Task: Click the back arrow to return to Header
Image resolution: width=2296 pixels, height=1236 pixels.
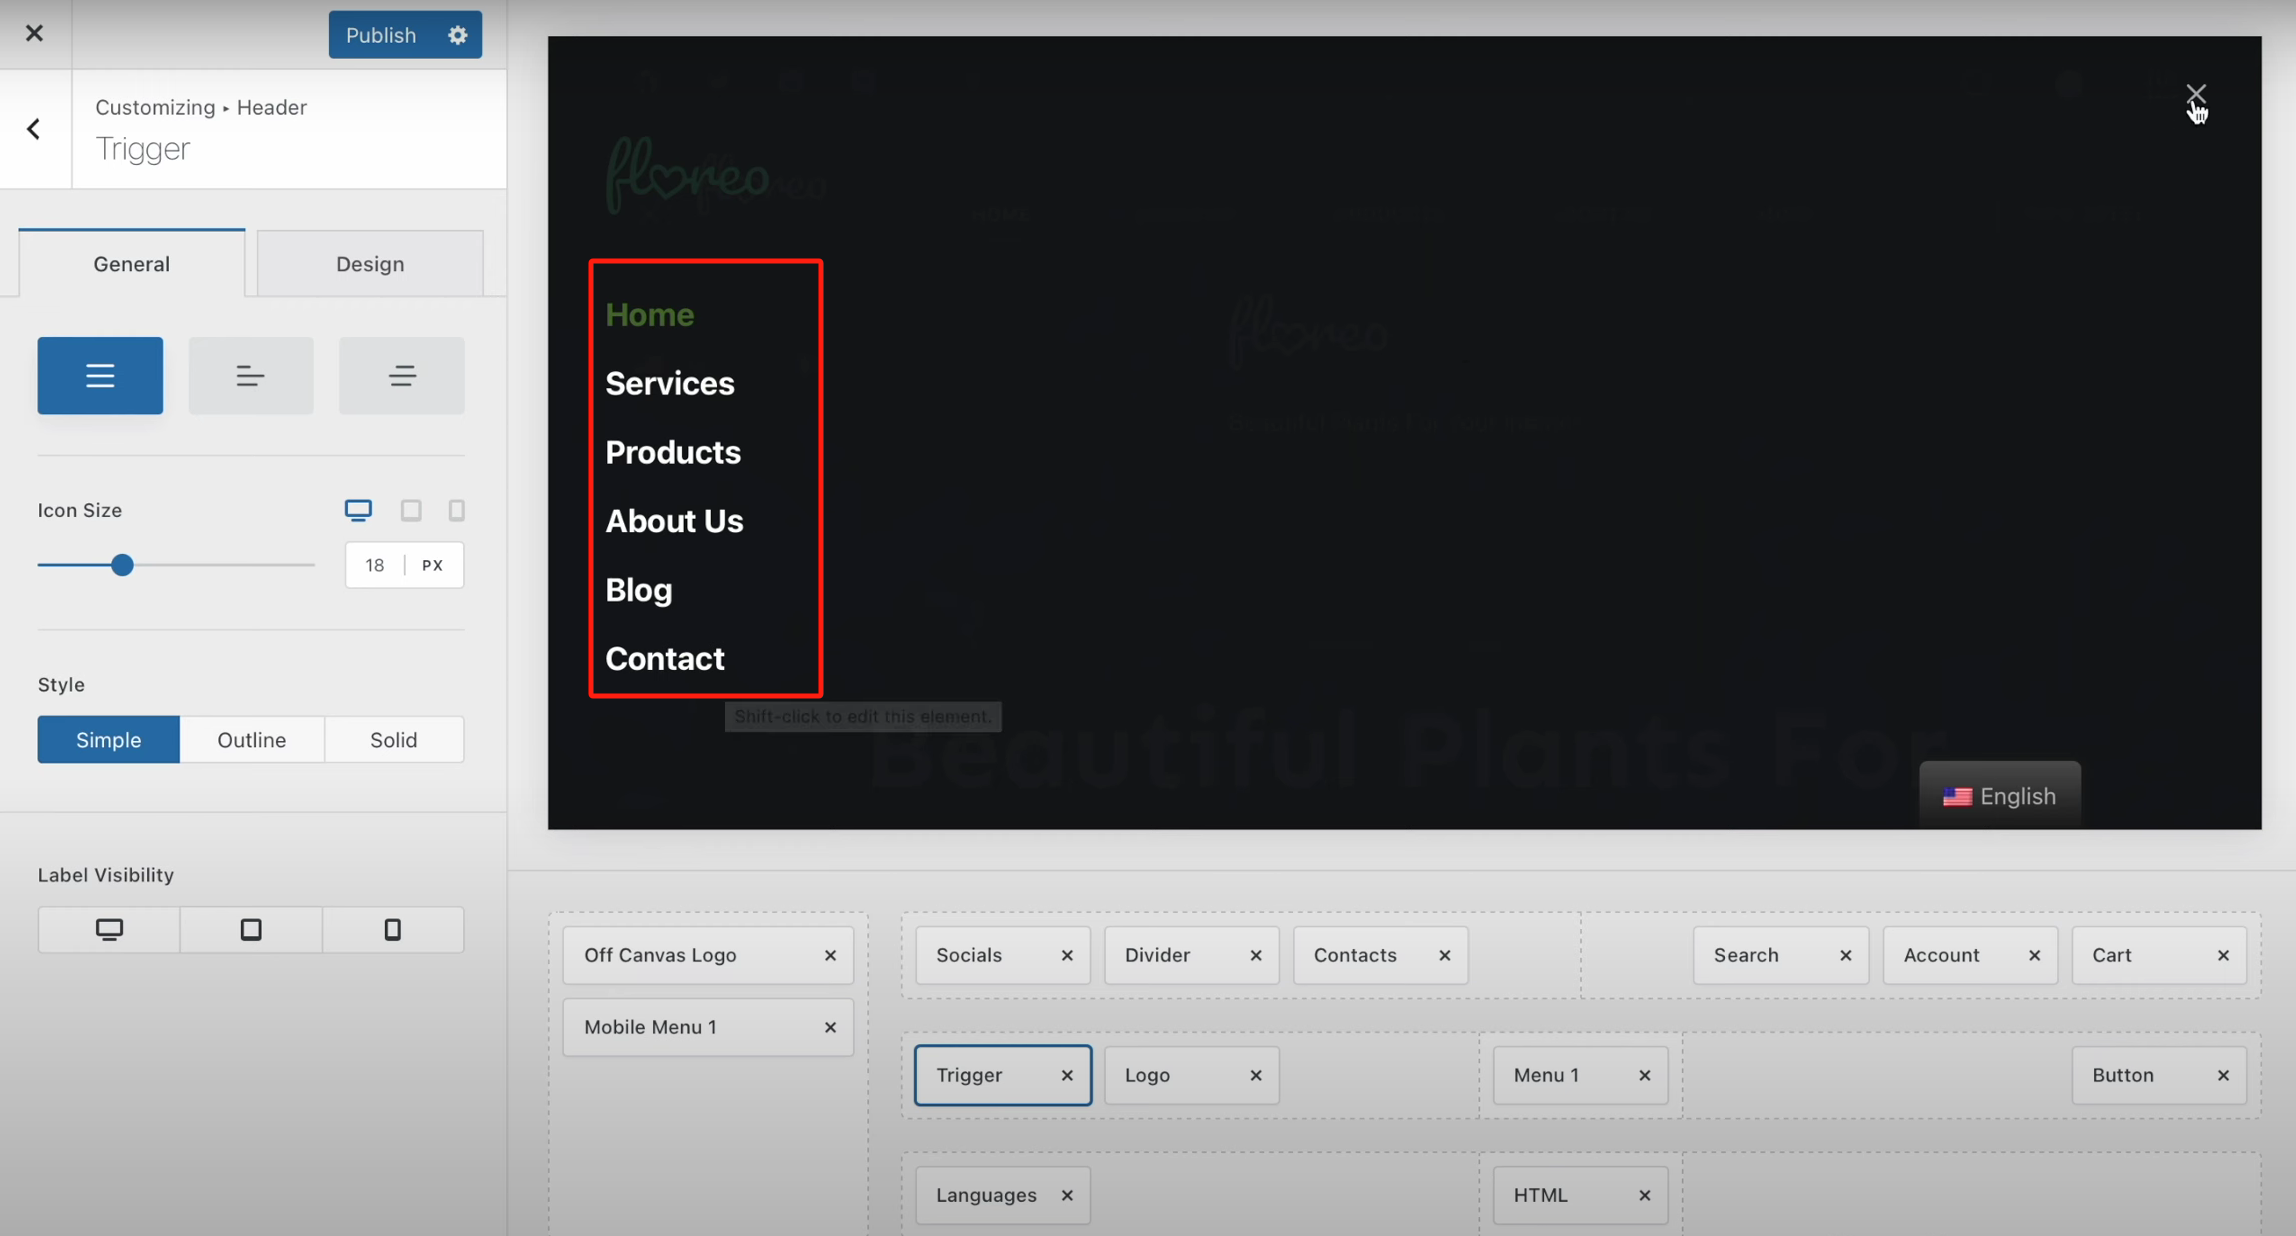Action: (x=34, y=128)
